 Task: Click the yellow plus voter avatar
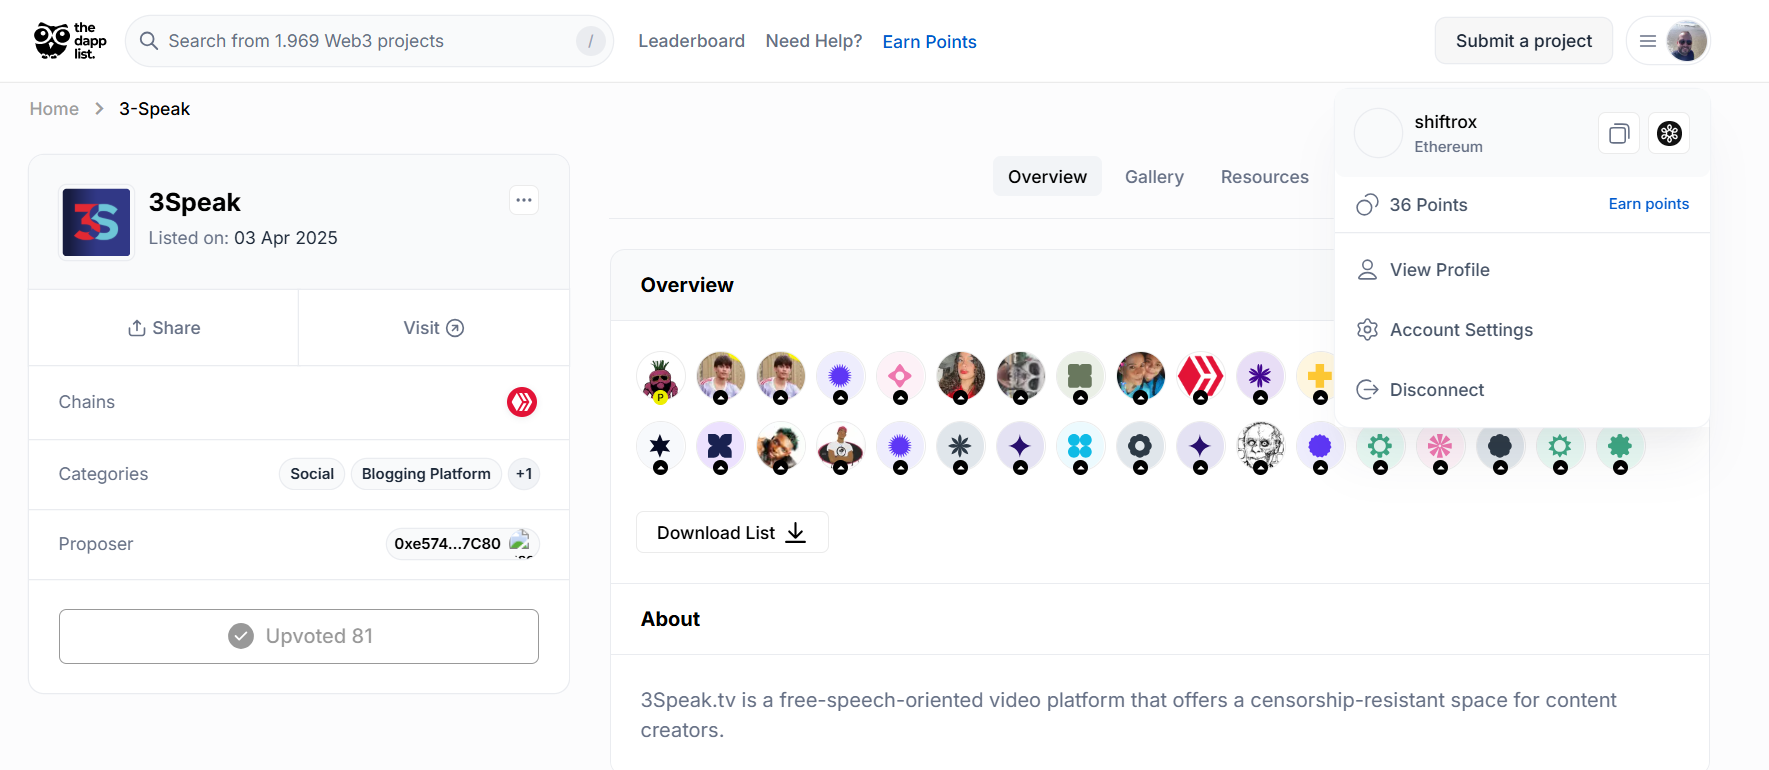coord(1319,377)
